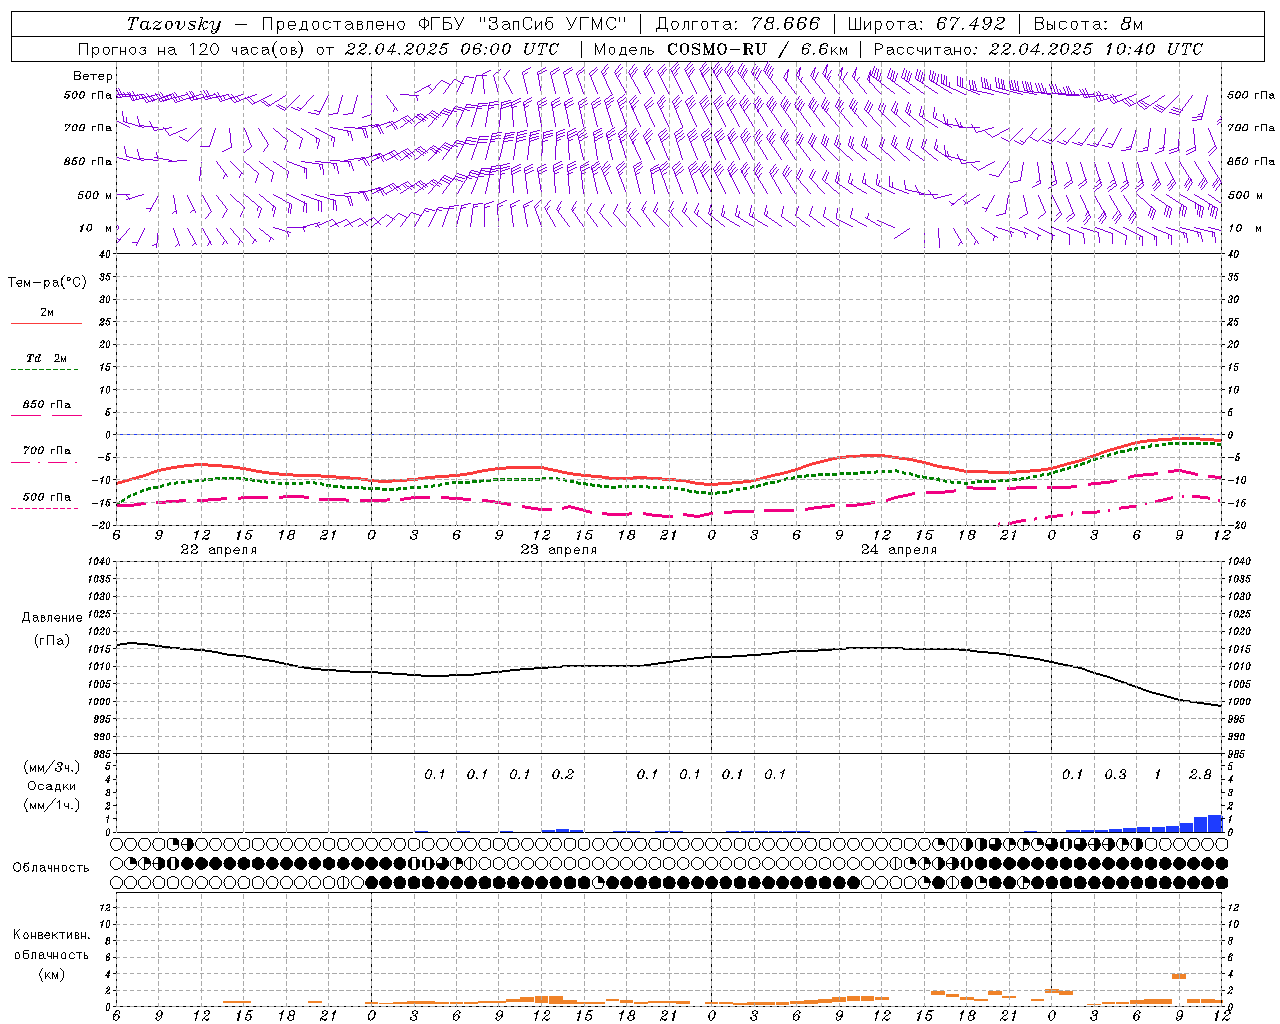Viewport: 1280px width, 1024px height.
Task: Click the Td 2м dew point legend entry
Action: click(47, 358)
